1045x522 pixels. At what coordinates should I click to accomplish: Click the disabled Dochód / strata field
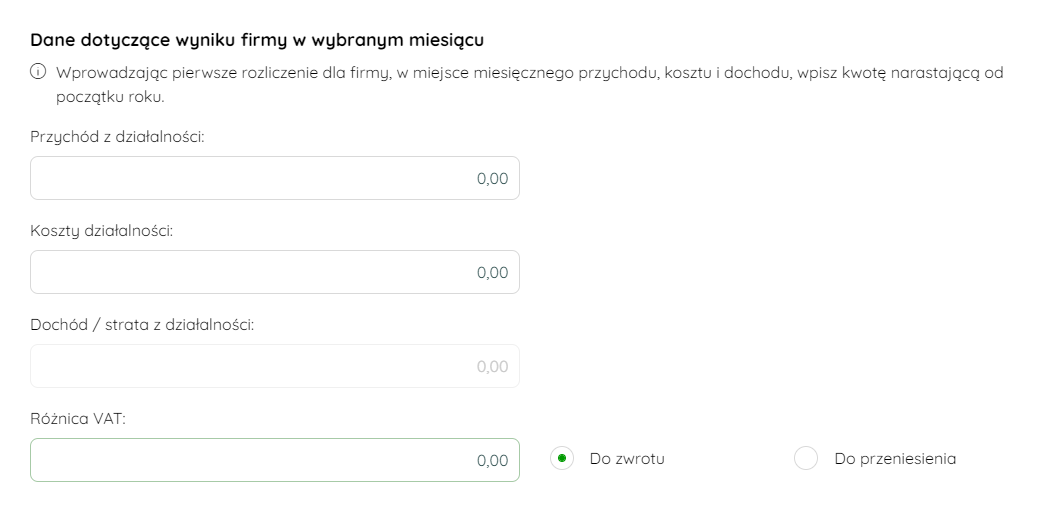tap(275, 366)
